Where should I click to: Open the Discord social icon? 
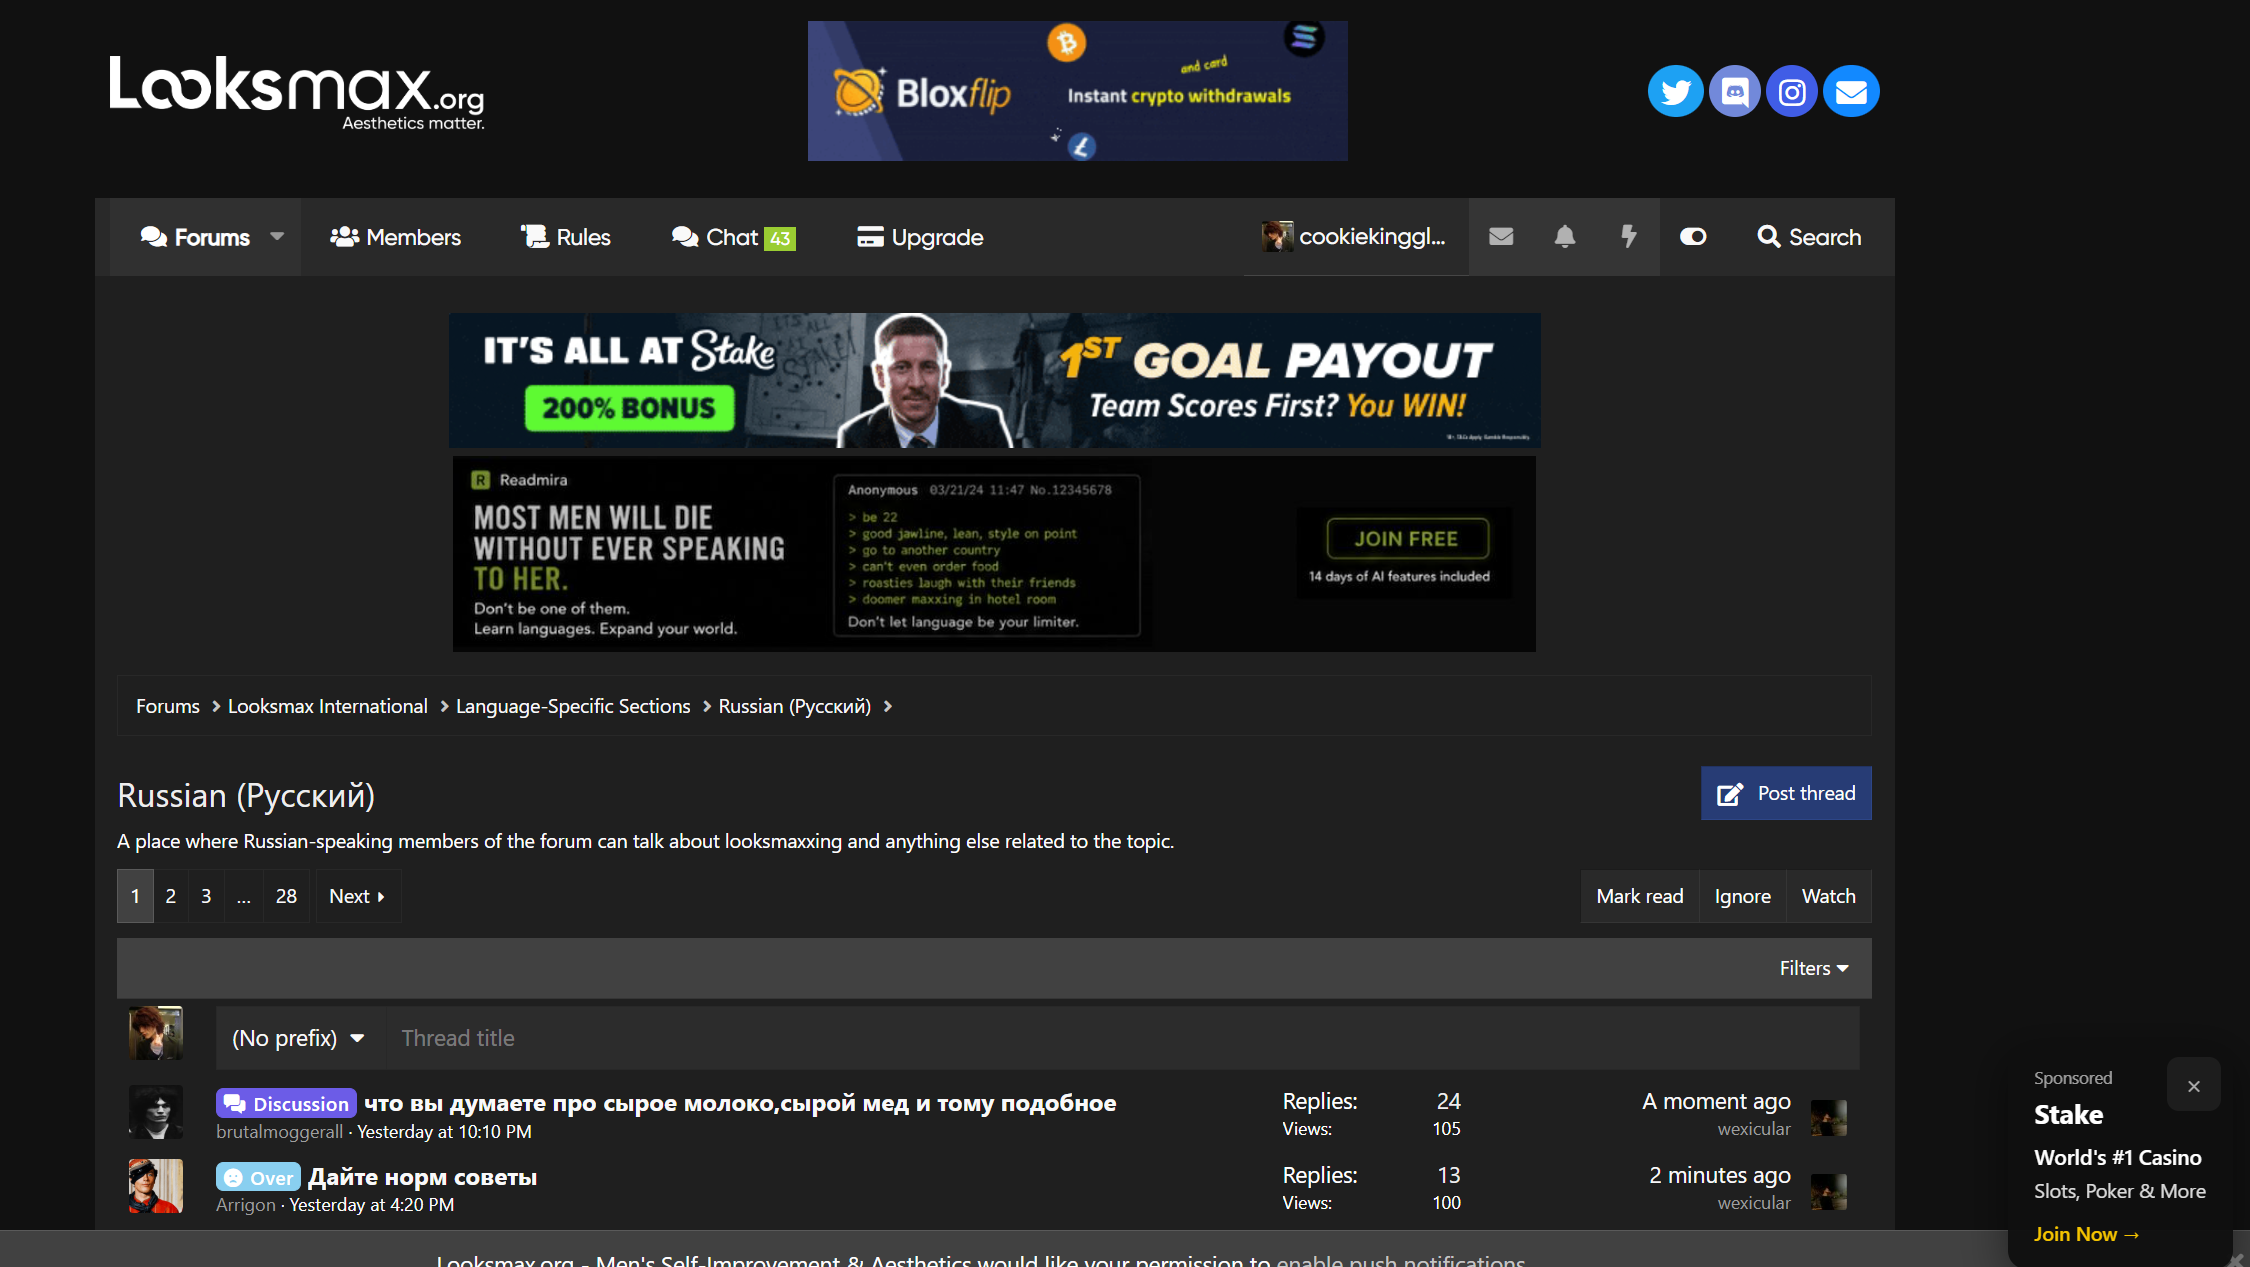(1734, 92)
